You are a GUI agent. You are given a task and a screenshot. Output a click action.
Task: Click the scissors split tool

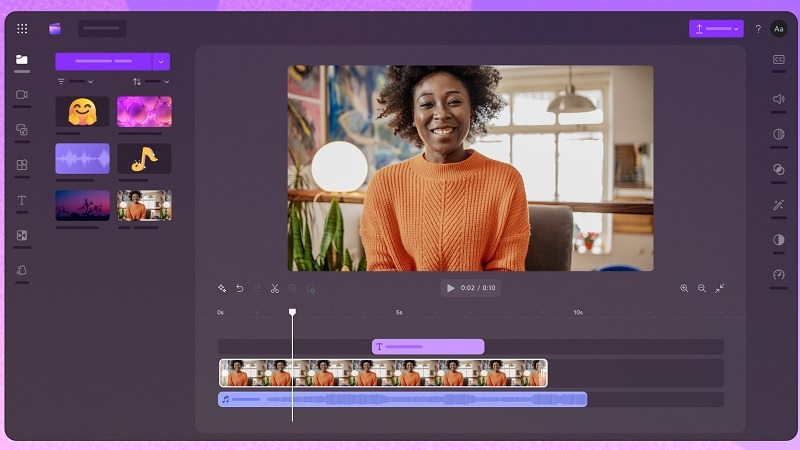[x=275, y=289]
